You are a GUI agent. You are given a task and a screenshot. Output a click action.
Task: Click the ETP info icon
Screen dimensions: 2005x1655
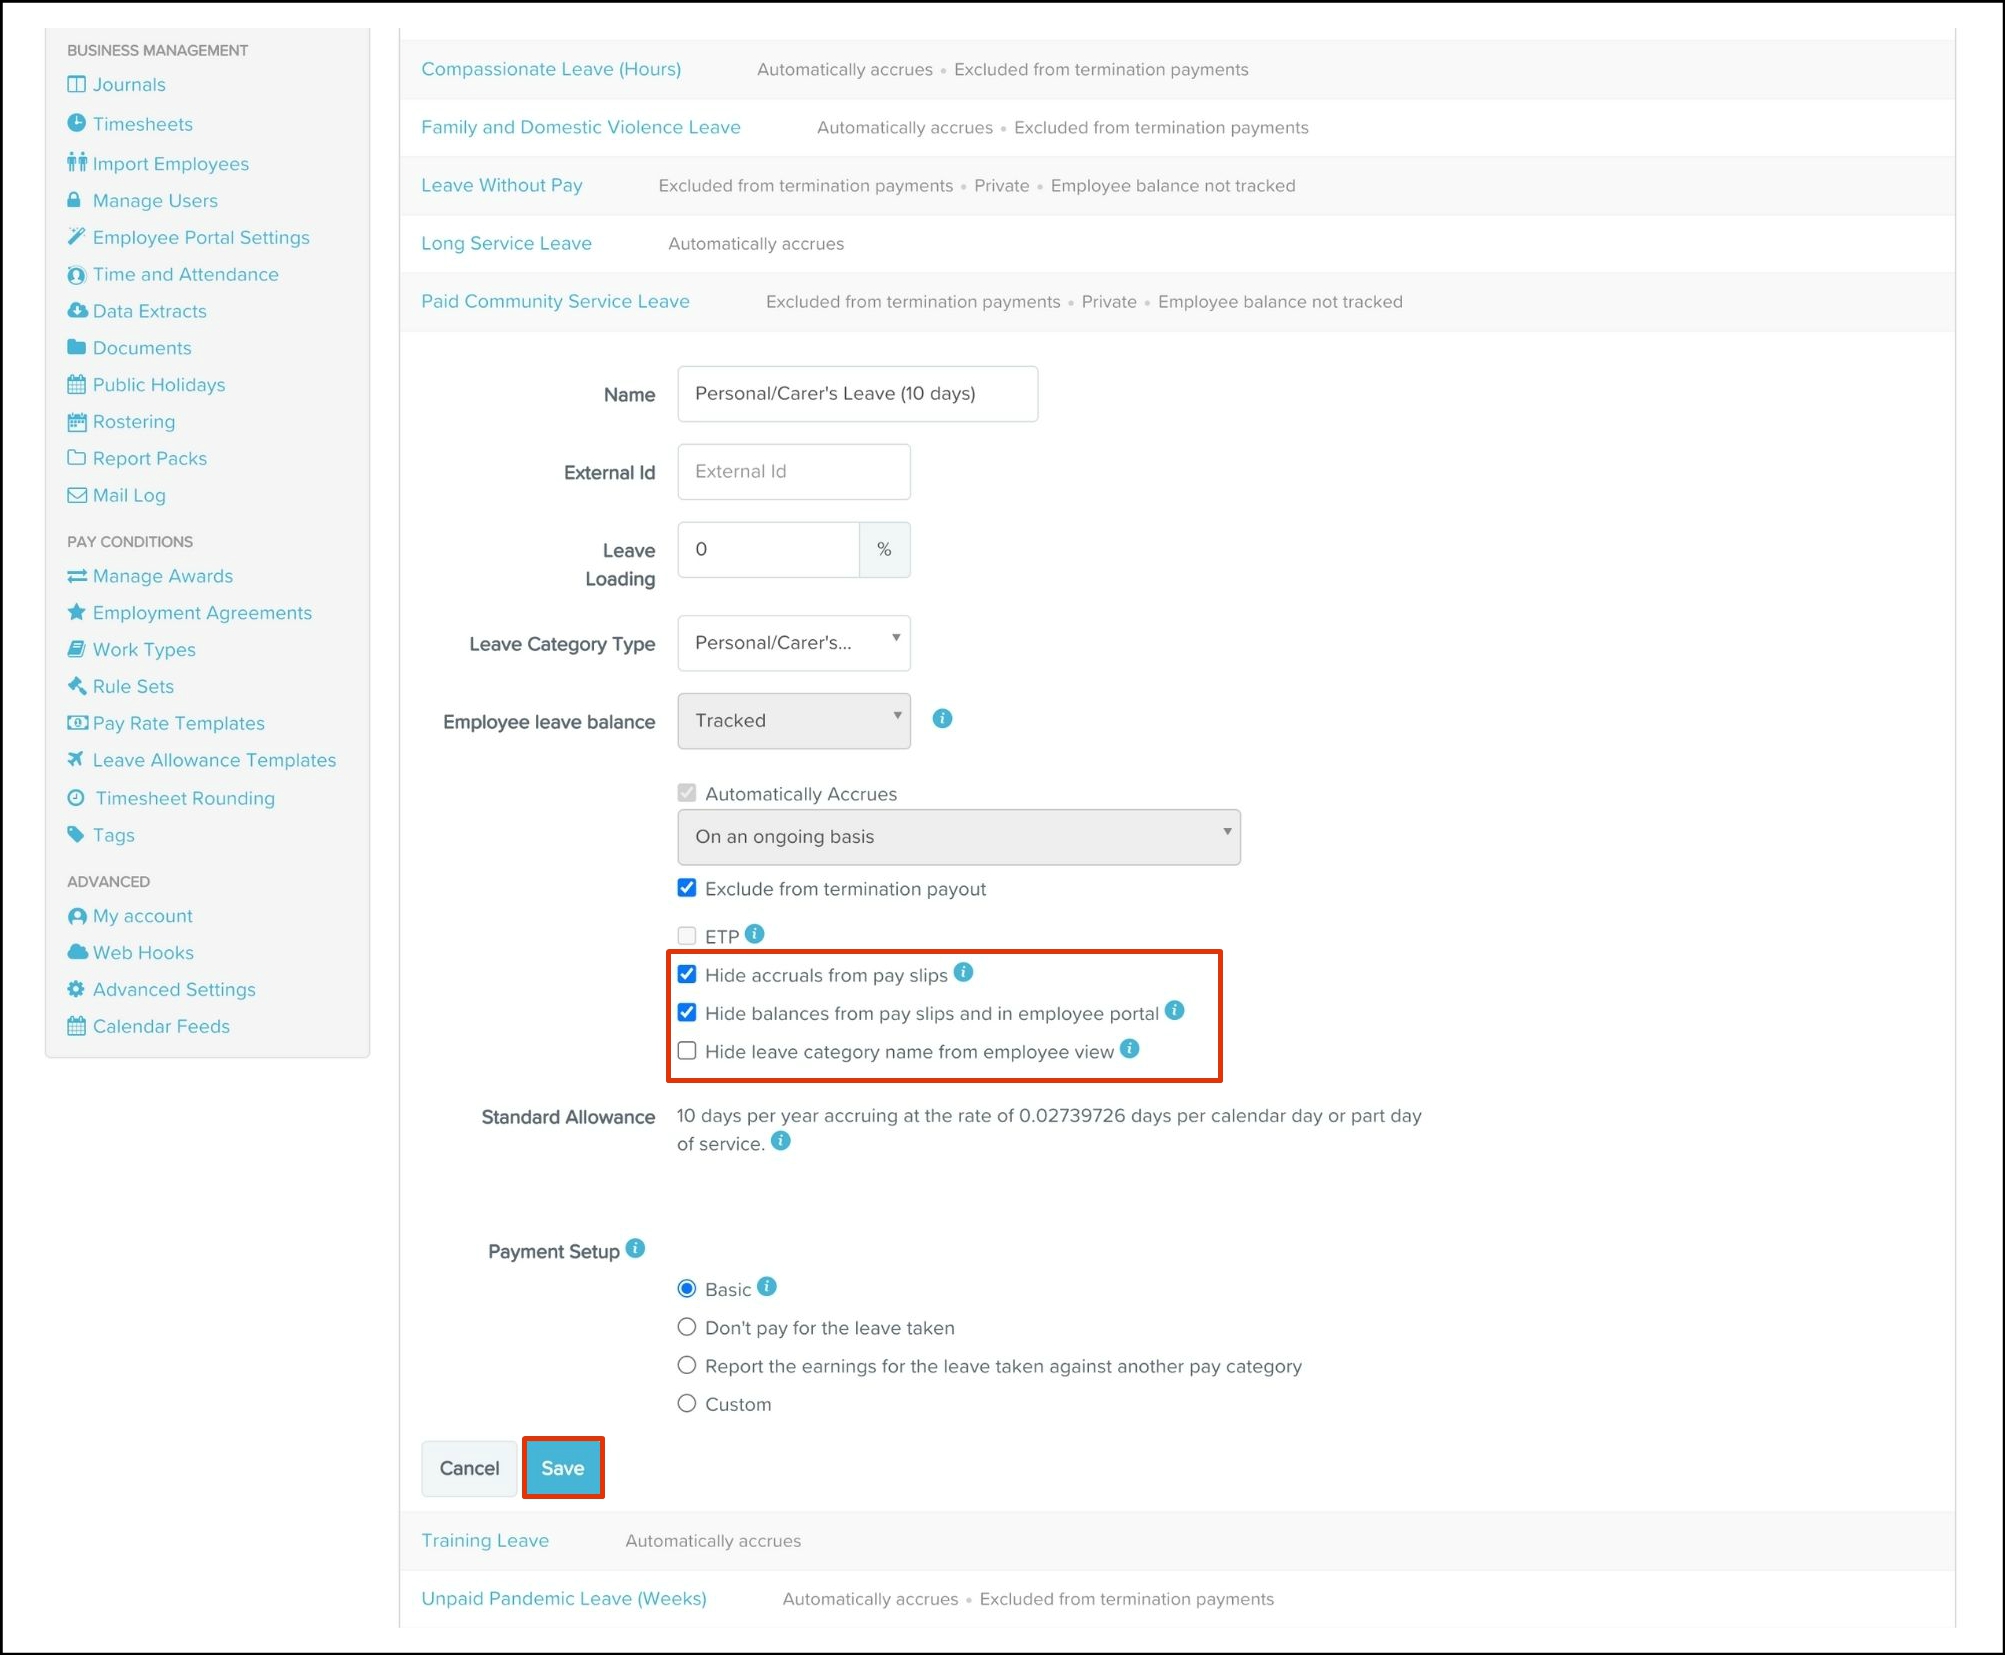(x=755, y=934)
